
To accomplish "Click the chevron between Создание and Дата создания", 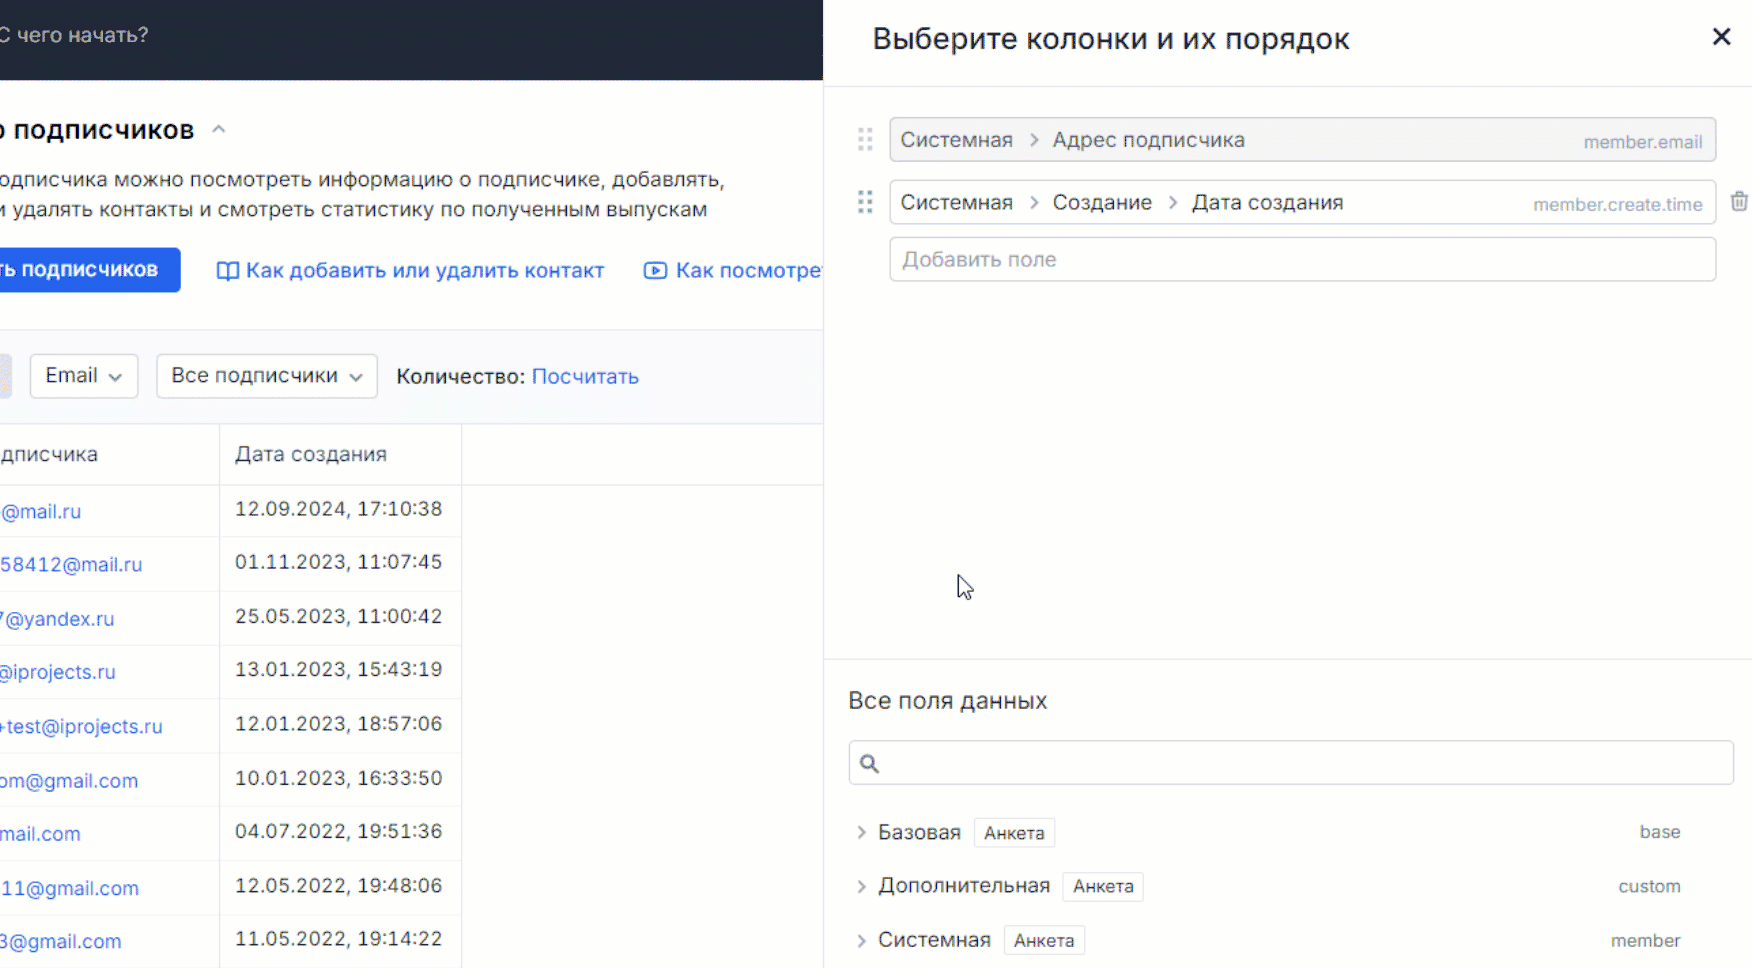I will (1172, 201).
